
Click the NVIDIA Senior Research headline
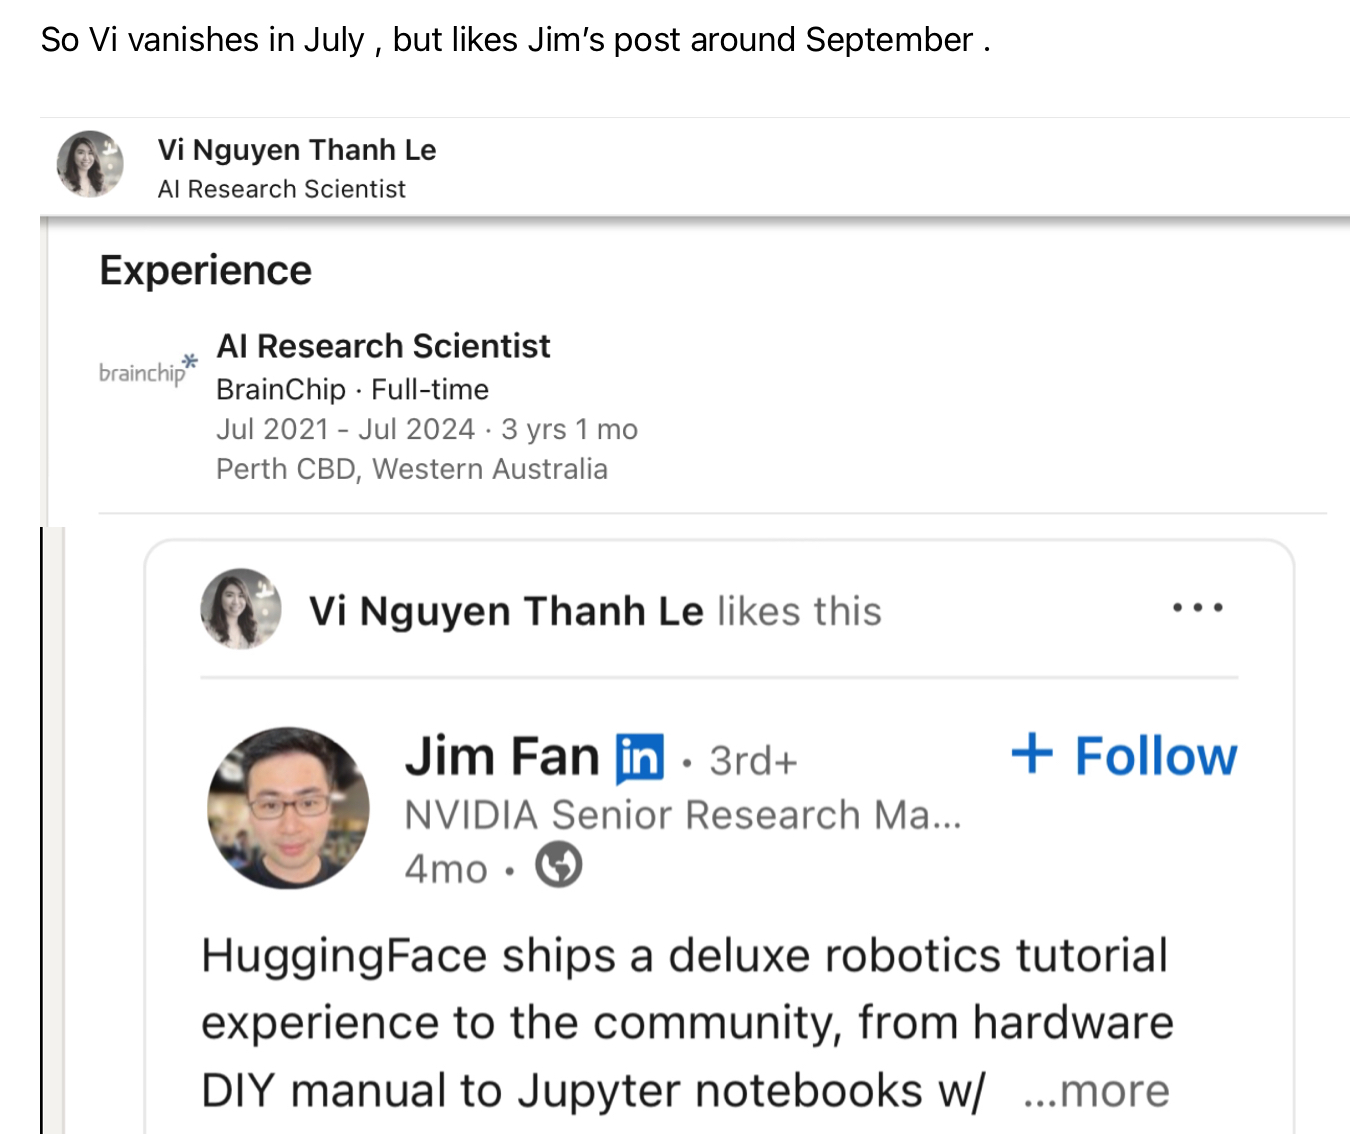click(682, 815)
